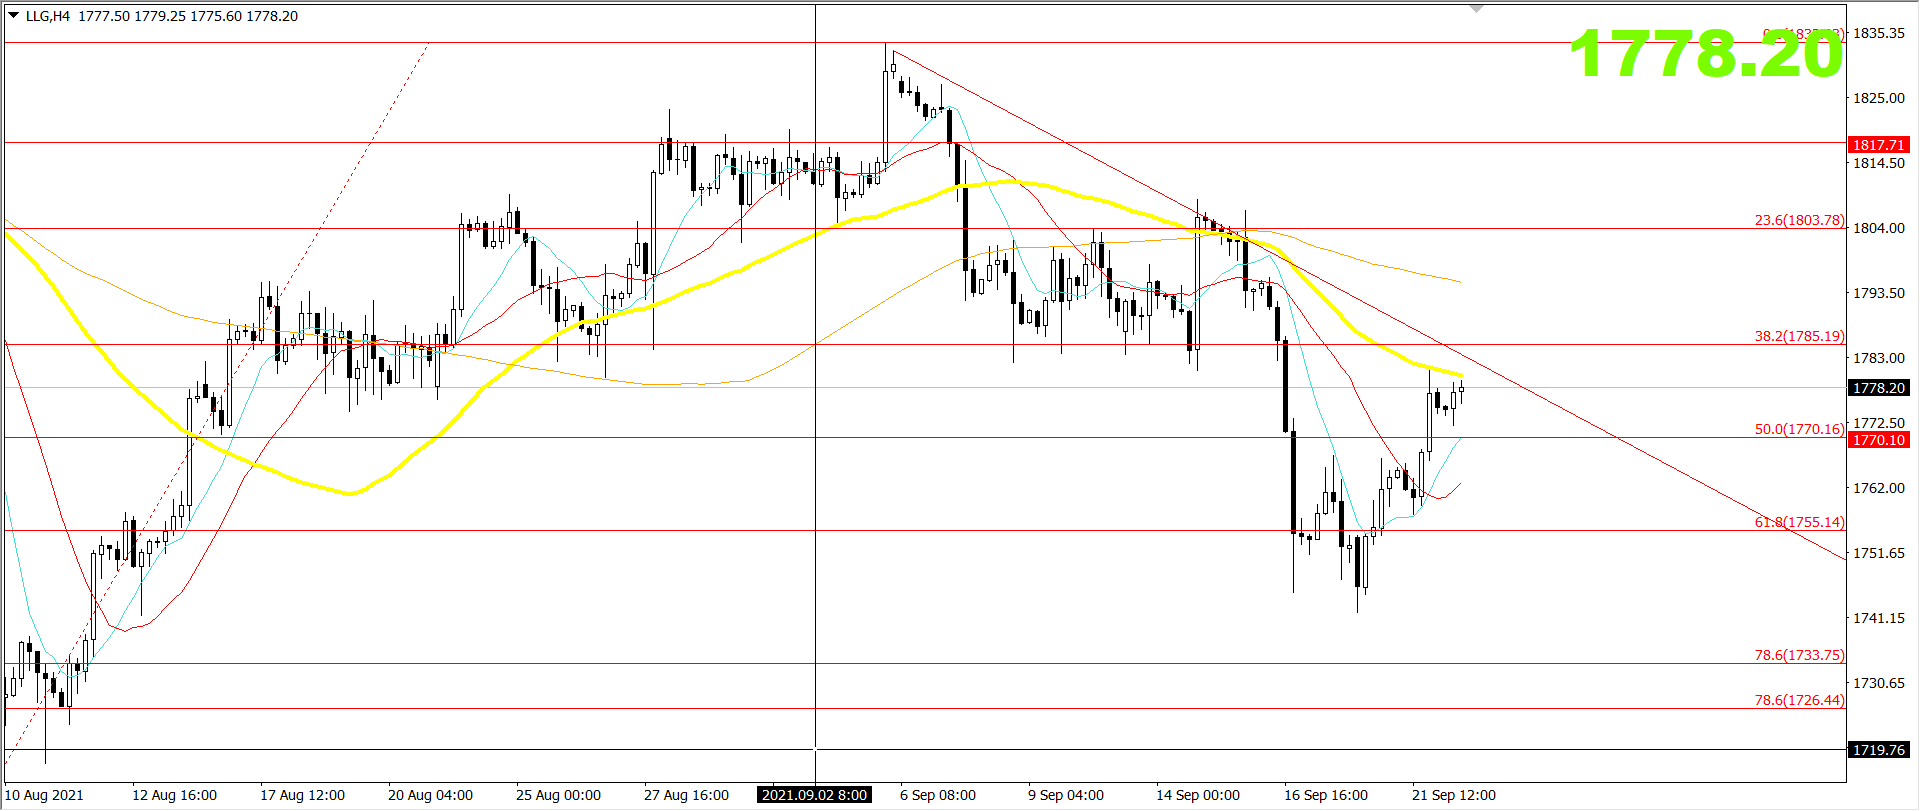
Task: Click the 9 Sep 04:00 time axis label
Action: coord(1066,795)
